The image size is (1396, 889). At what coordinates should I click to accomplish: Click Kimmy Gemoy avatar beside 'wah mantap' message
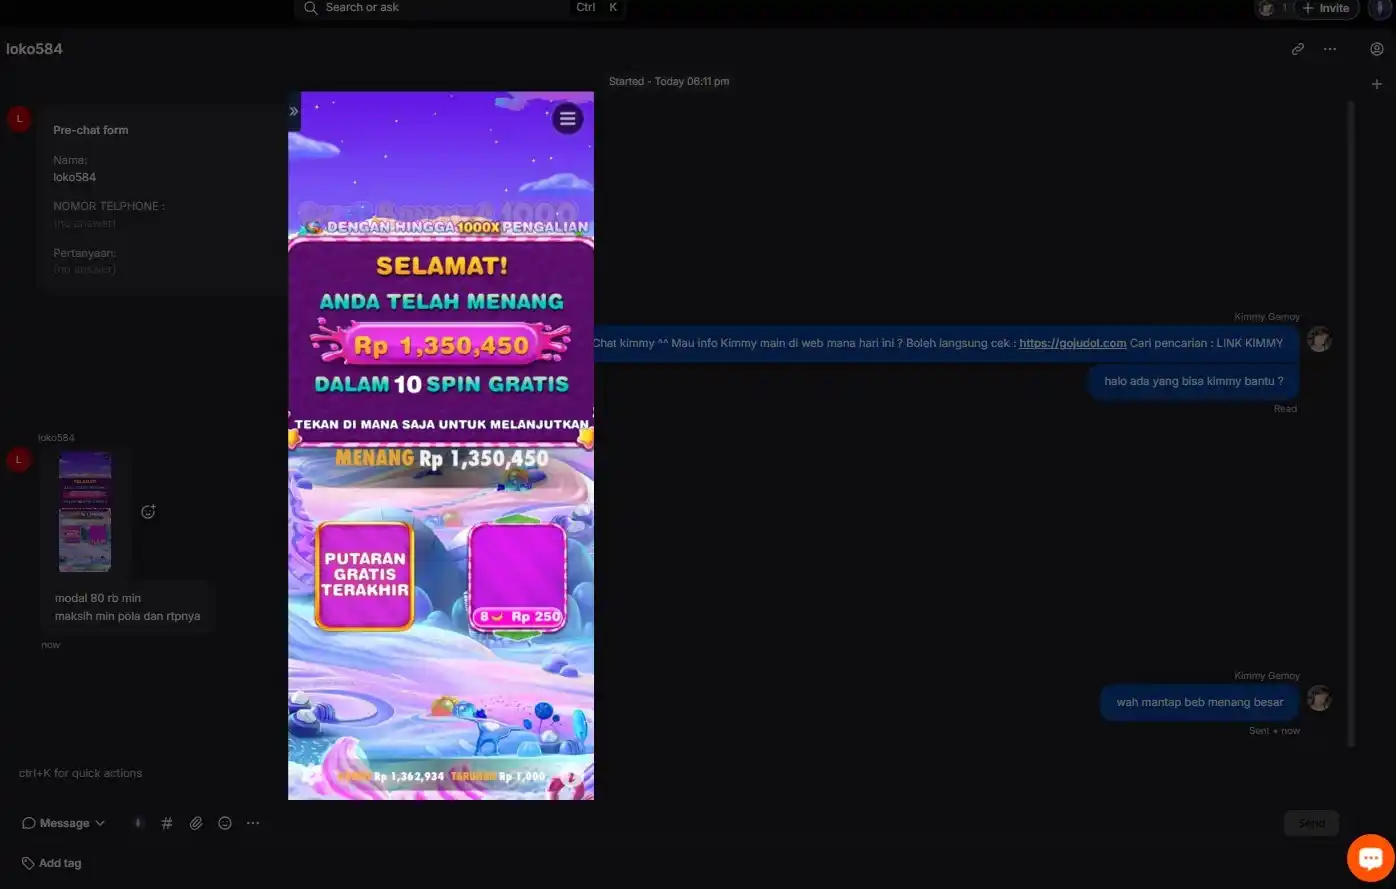[1319, 698]
